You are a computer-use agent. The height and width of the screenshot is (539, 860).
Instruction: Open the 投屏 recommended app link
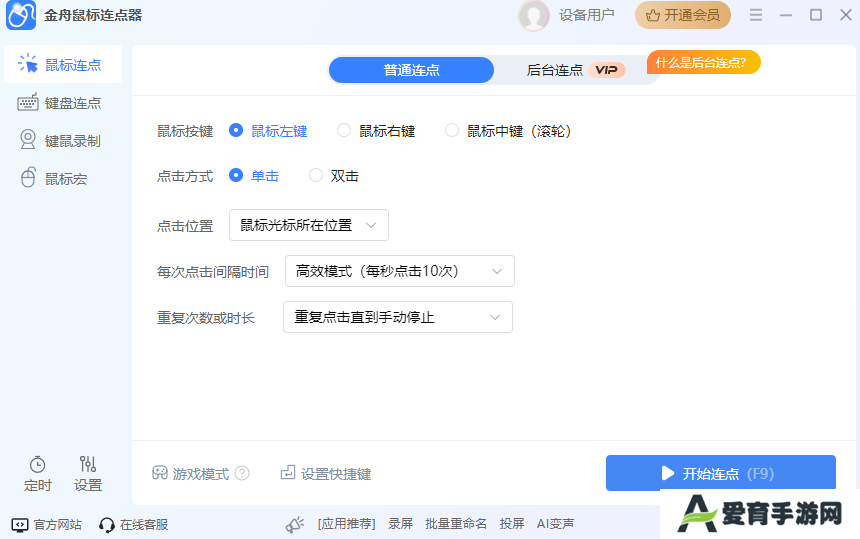pyautogui.click(x=512, y=524)
